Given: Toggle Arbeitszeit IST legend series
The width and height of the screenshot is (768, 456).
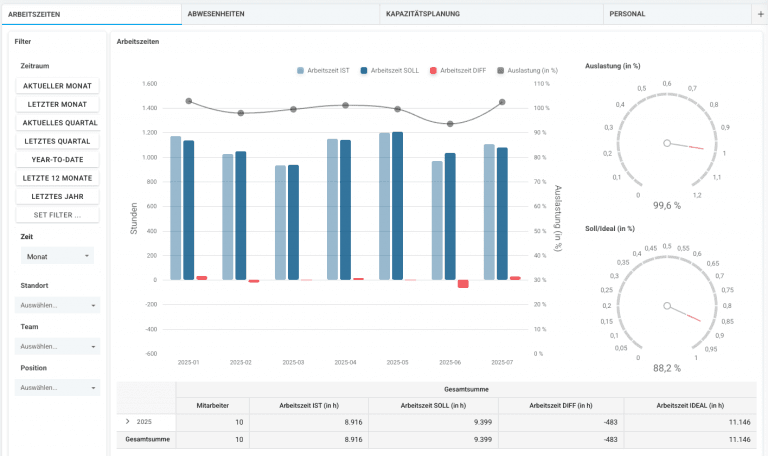Looking at the screenshot, I should click(324, 71).
